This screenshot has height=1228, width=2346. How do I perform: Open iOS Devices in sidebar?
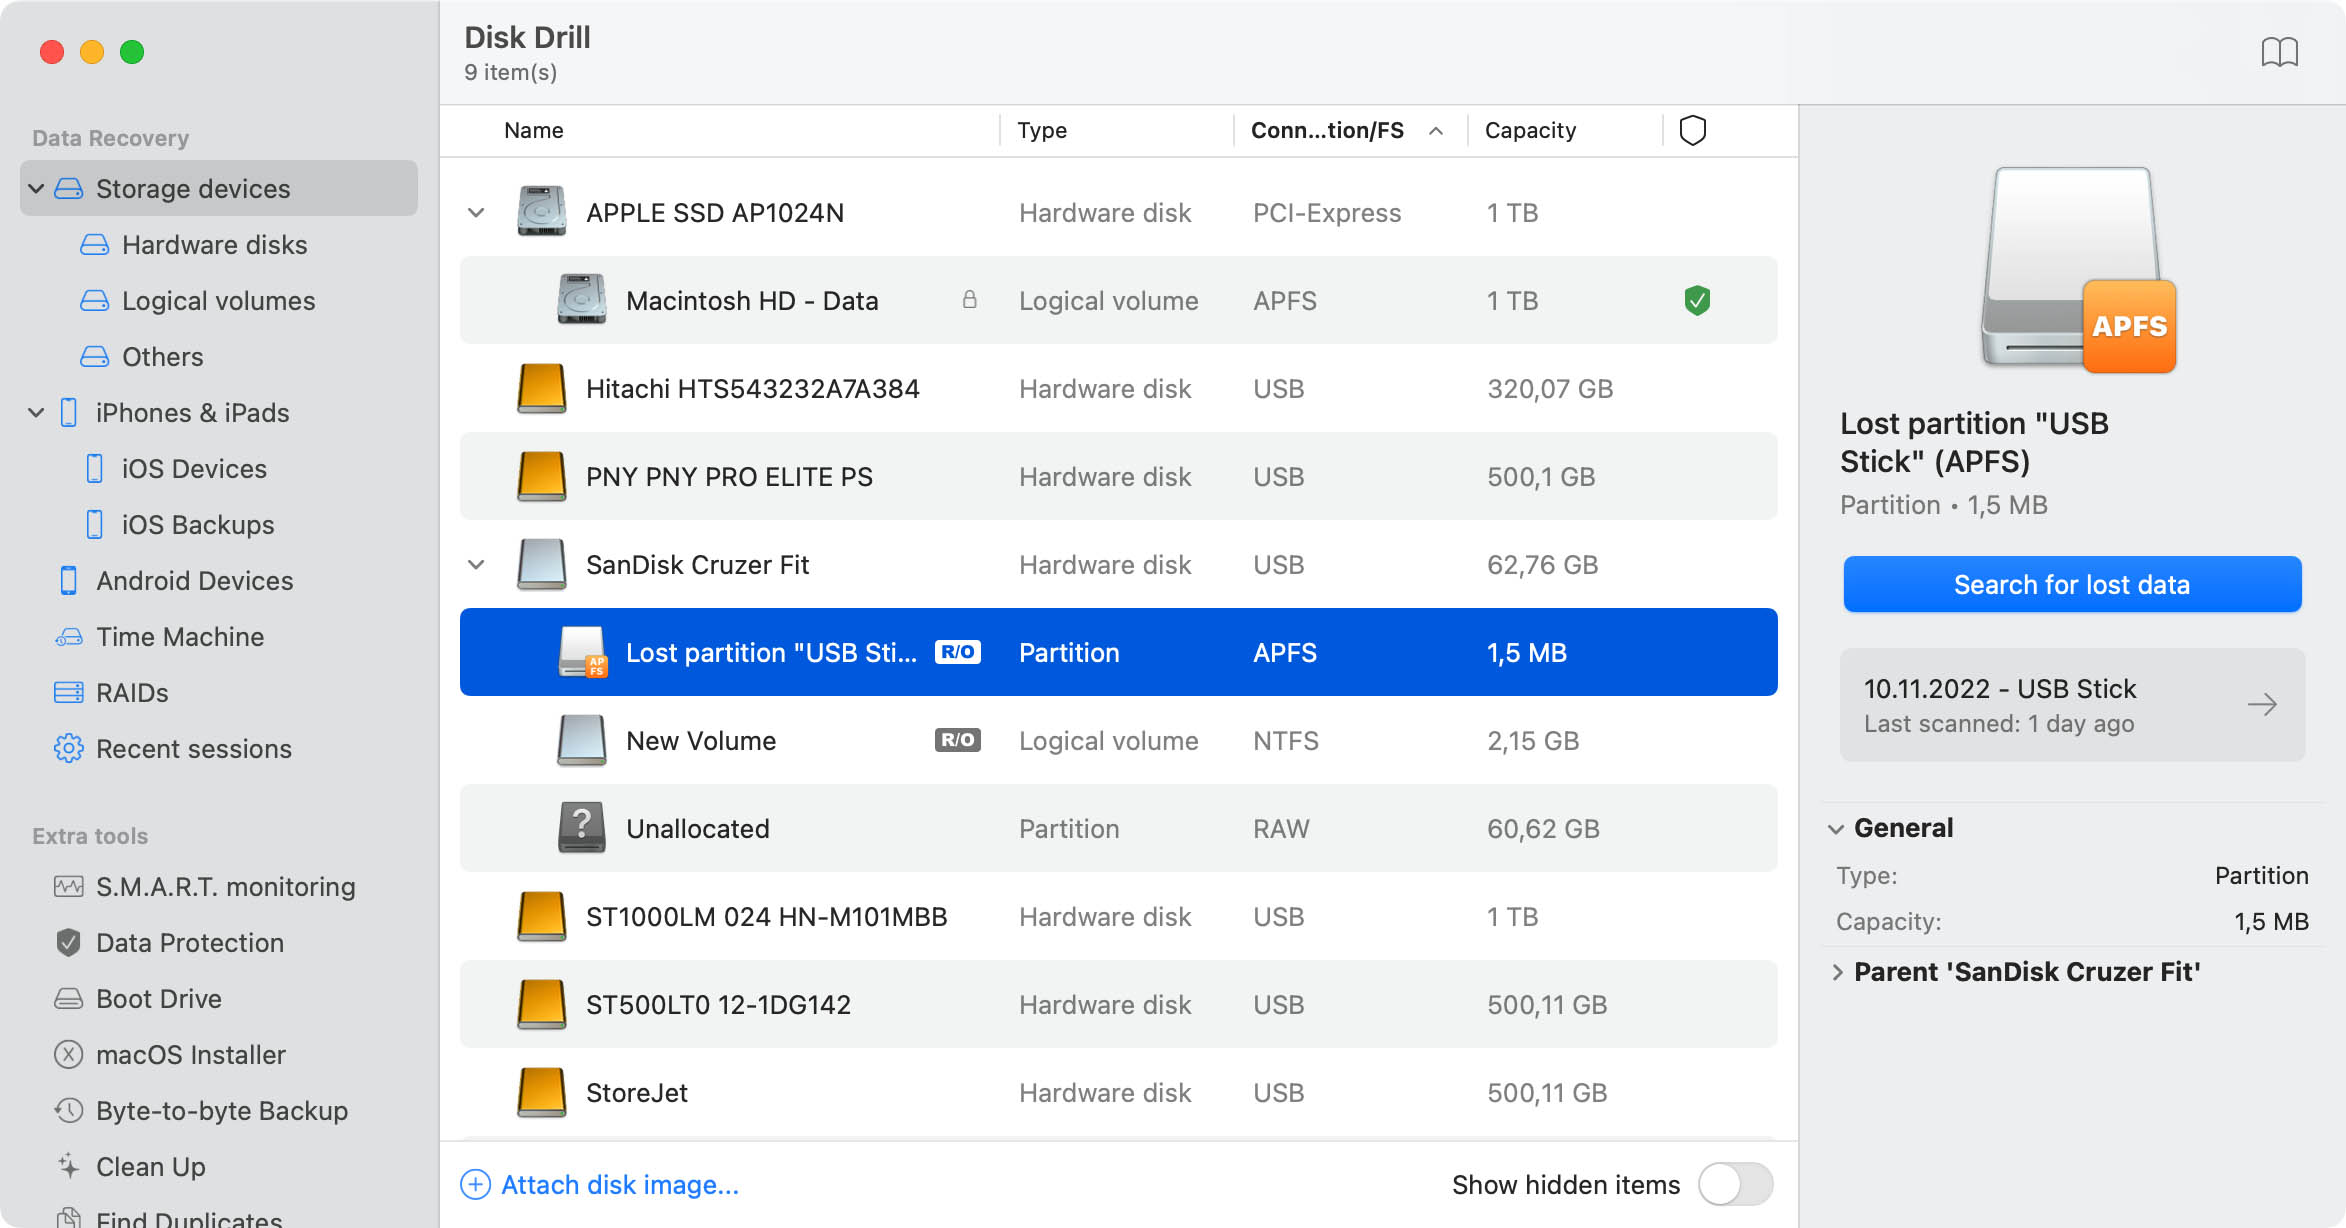pyautogui.click(x=194, y=469)
